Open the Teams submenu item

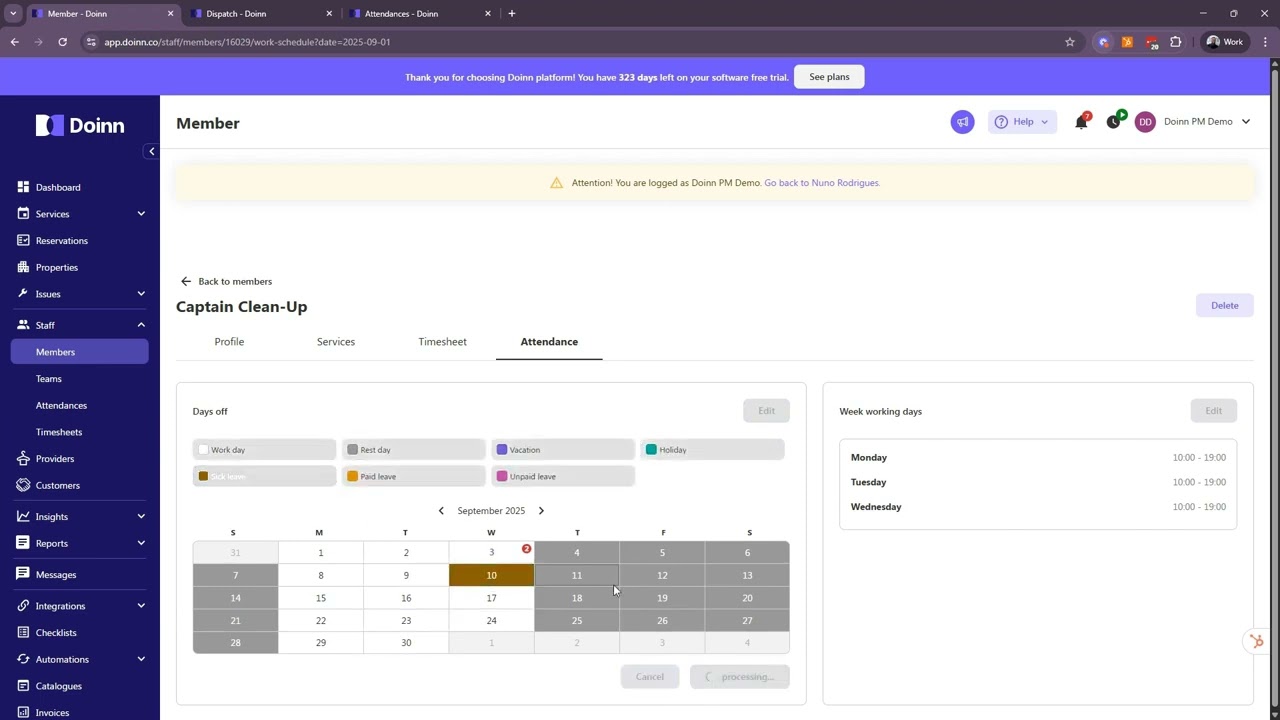click(x=49, y=378)
